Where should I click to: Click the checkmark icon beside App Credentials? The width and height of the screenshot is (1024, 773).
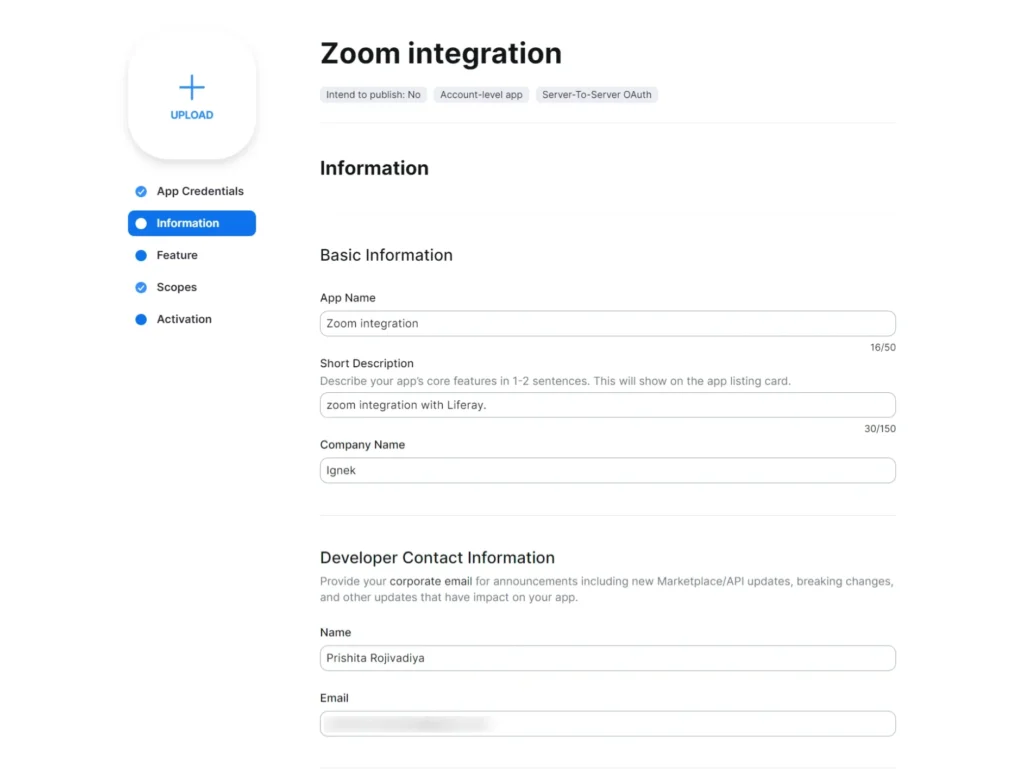click(x=141, y=191)
